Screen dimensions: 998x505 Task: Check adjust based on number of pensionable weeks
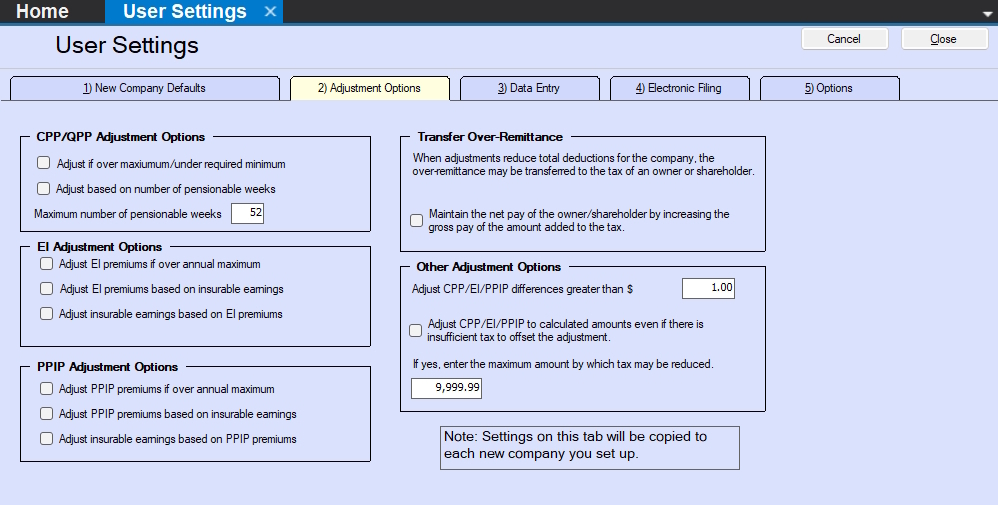(x=43, y=188)
